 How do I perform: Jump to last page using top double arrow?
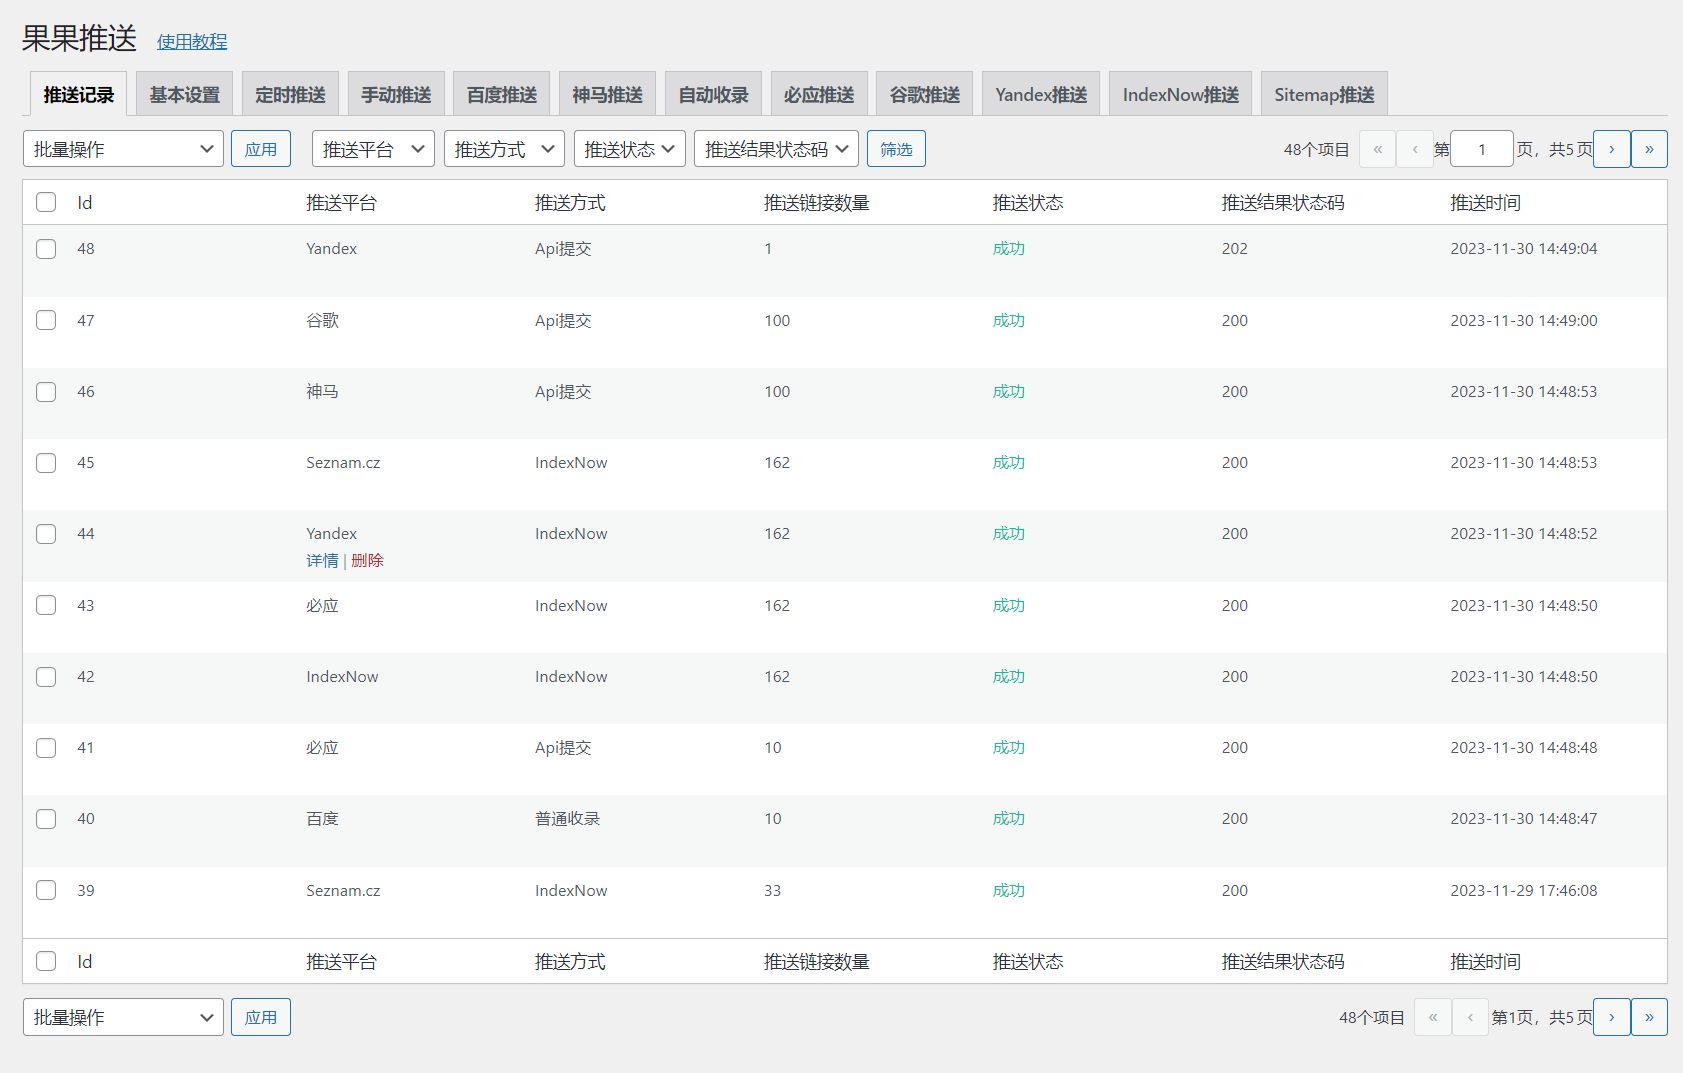tap(1649, 149)
